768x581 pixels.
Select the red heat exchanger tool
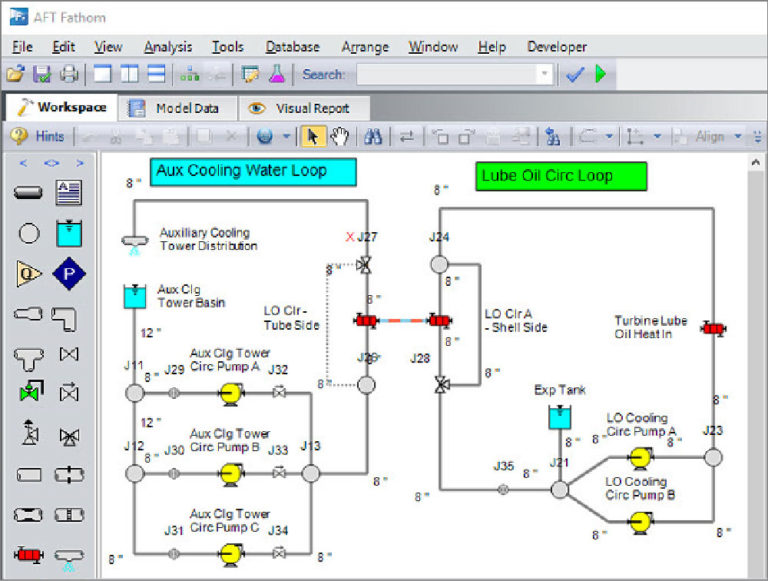point(28,555)
